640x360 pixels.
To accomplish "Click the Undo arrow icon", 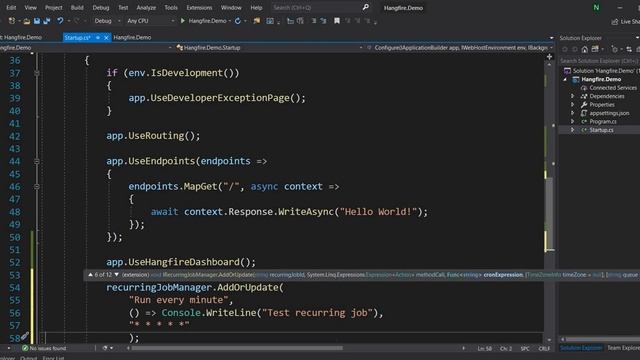I will pyautogui.click(x=60, y=21).
